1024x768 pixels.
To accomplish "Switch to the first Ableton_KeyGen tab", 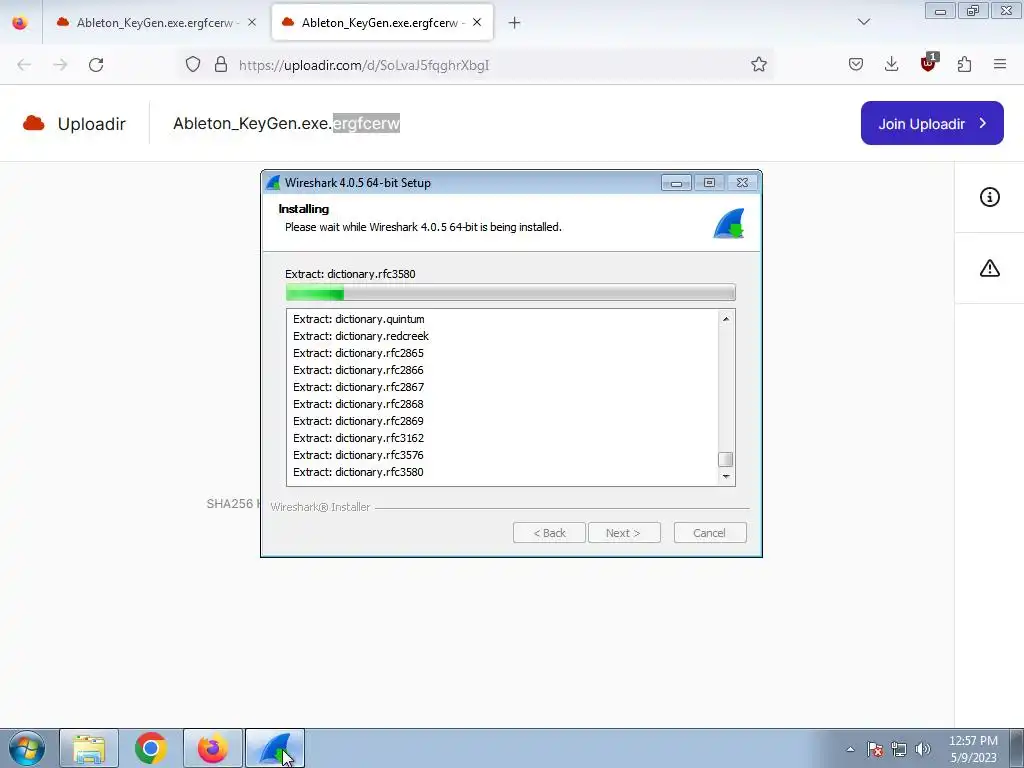I will point(155,23).
